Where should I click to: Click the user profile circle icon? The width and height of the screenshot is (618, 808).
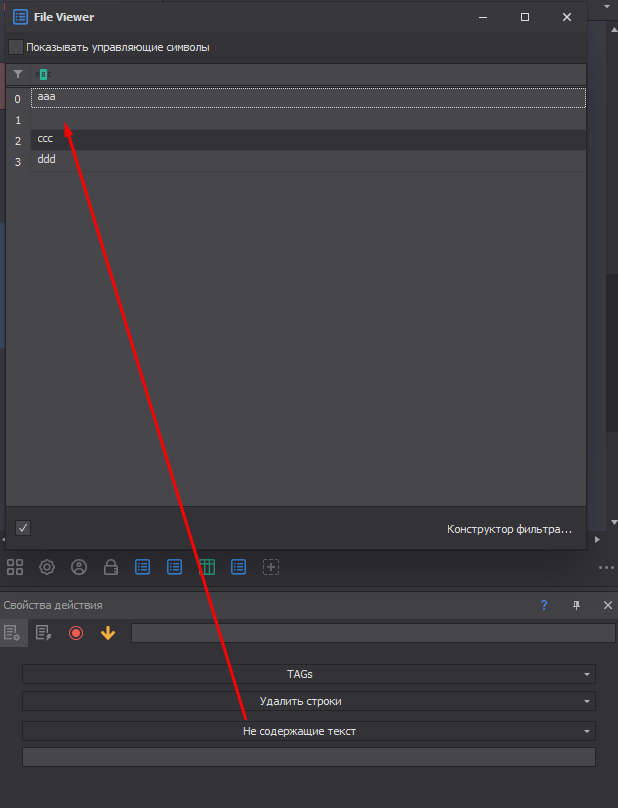pos(79,567)
